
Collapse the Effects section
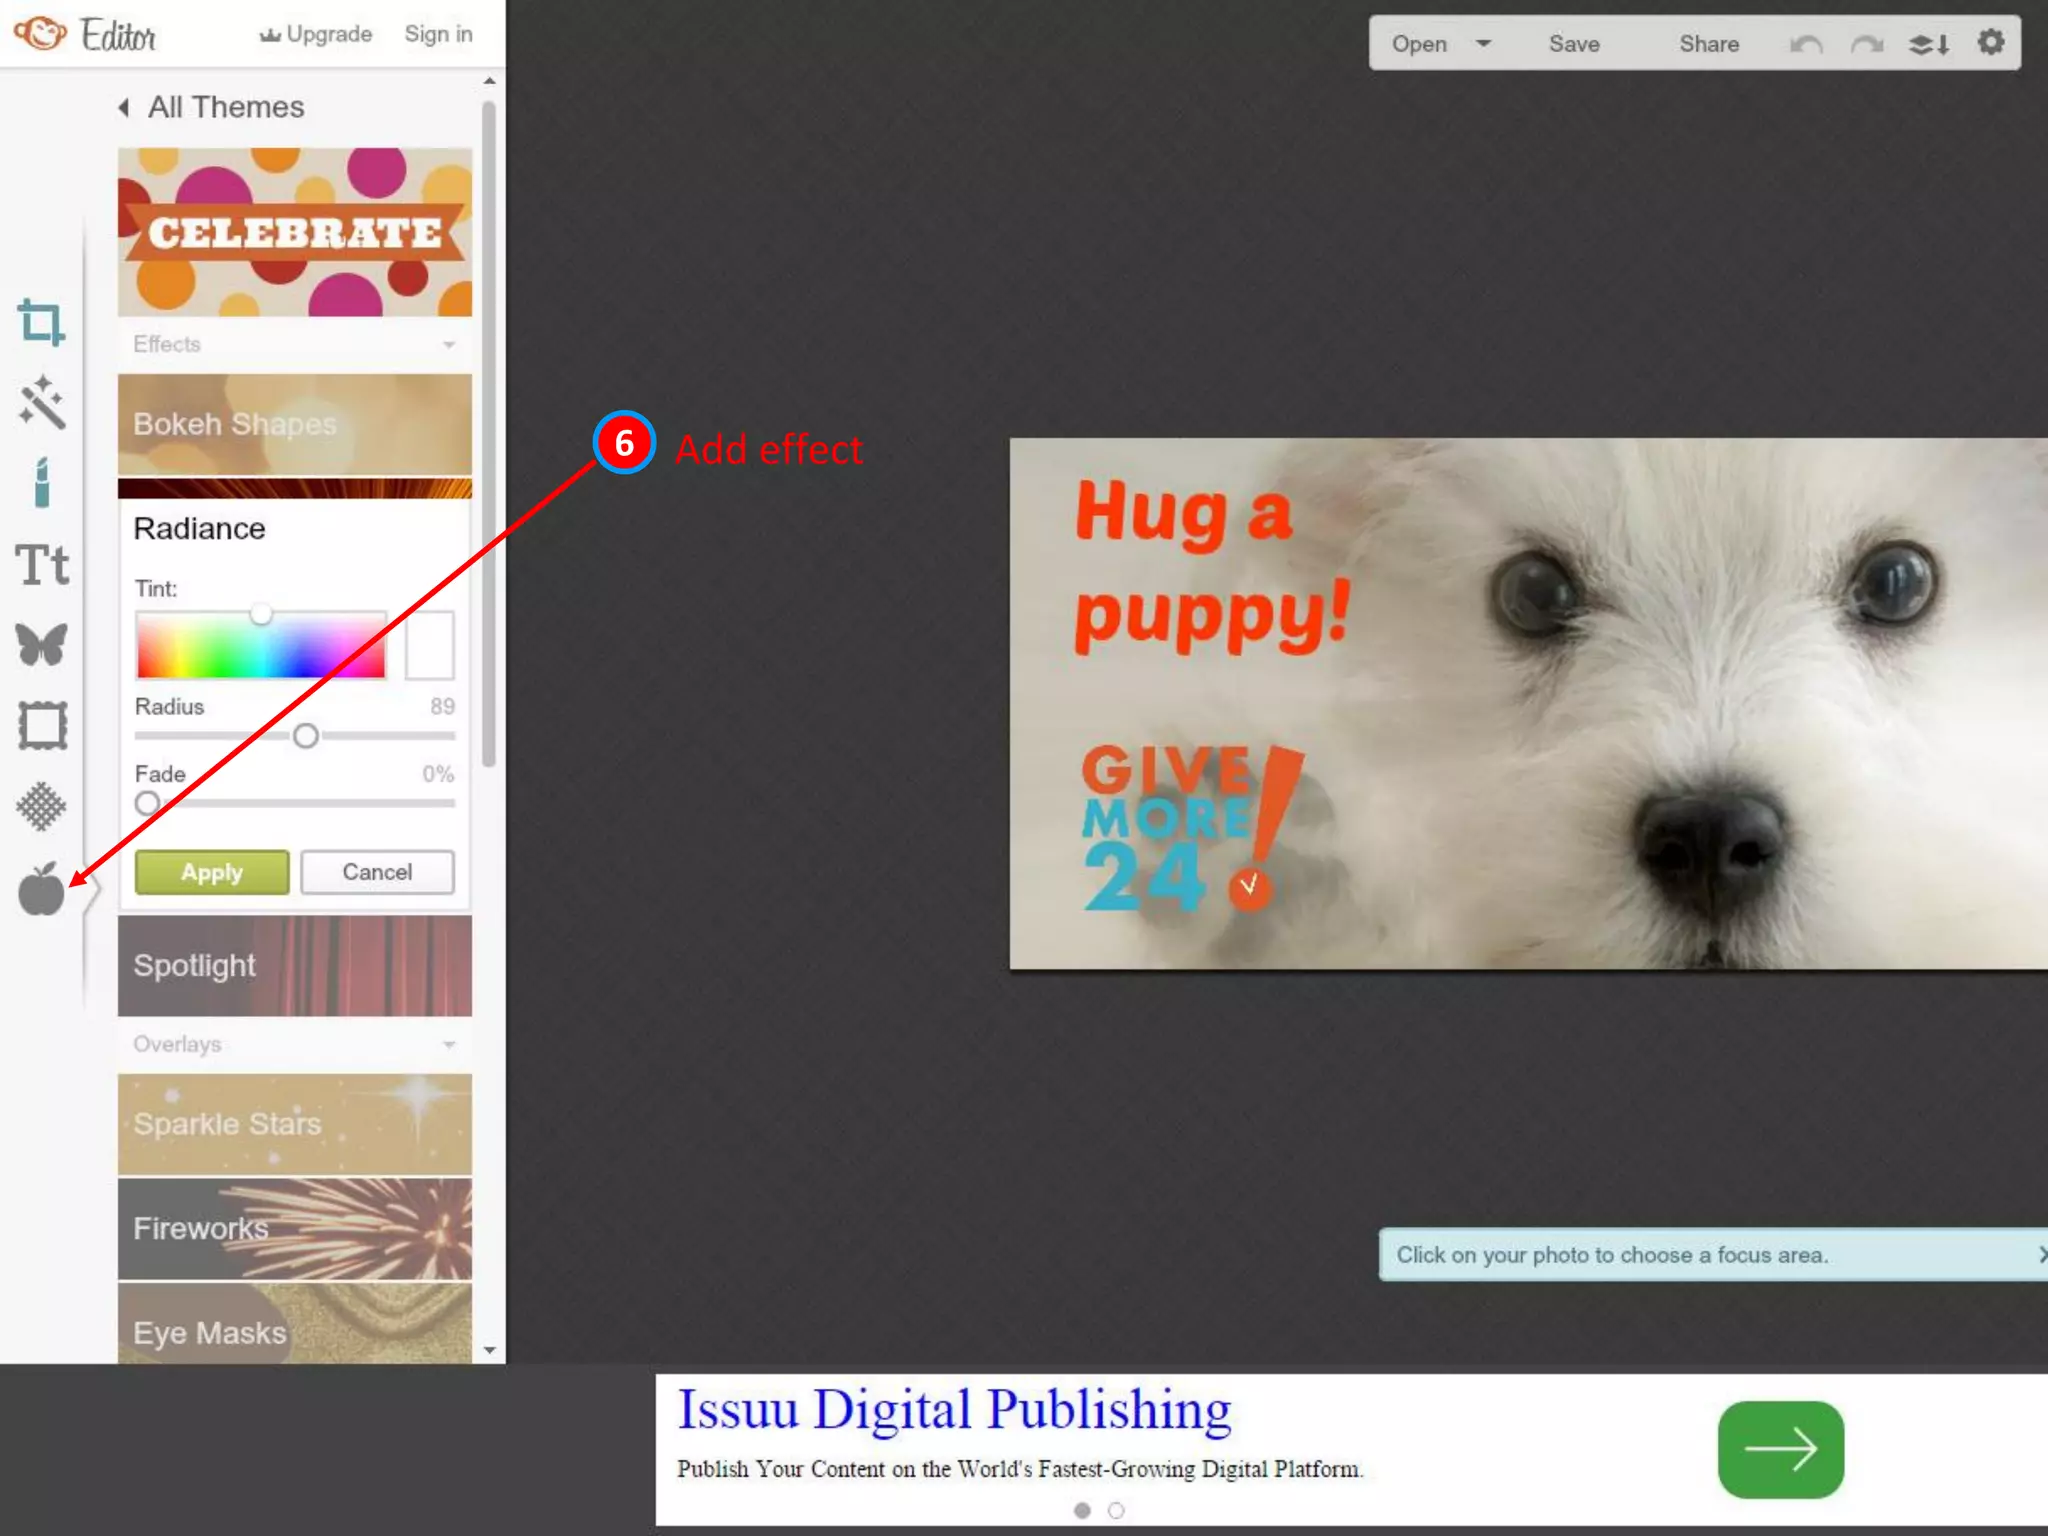click(x=449, y=345)
